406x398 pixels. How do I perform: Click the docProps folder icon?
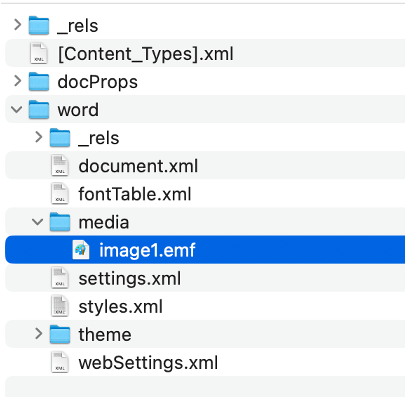39,82
